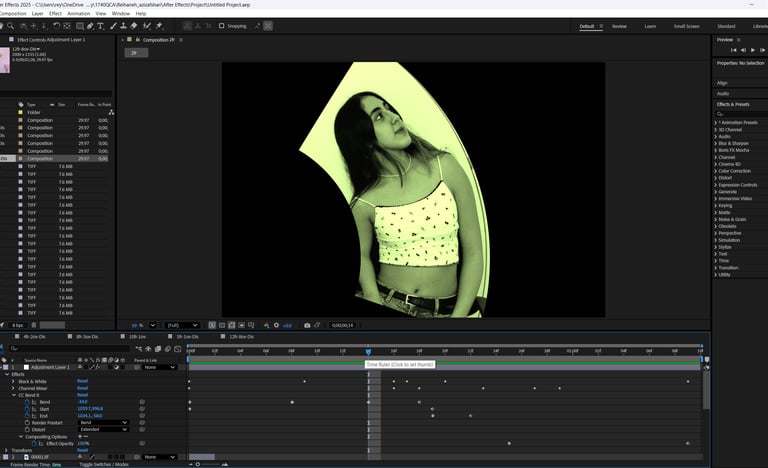Reset the CC Bend It effect
768x468 pixels.
[x=83, y=395]
